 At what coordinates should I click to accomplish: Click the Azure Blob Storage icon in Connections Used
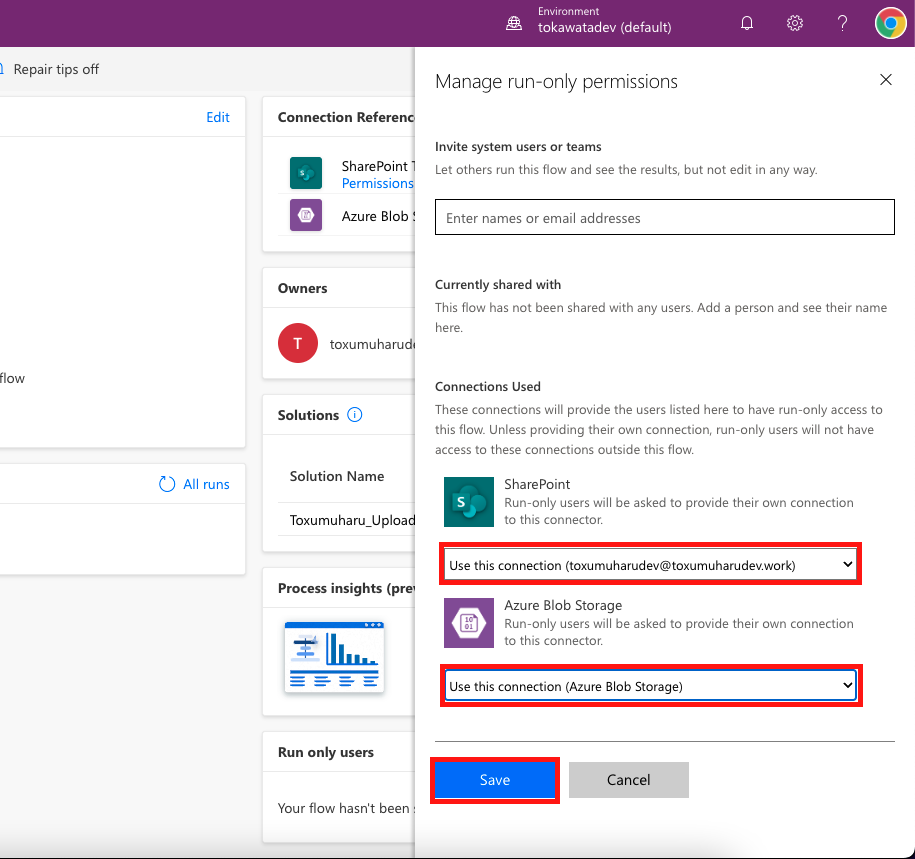click(468, 622)
